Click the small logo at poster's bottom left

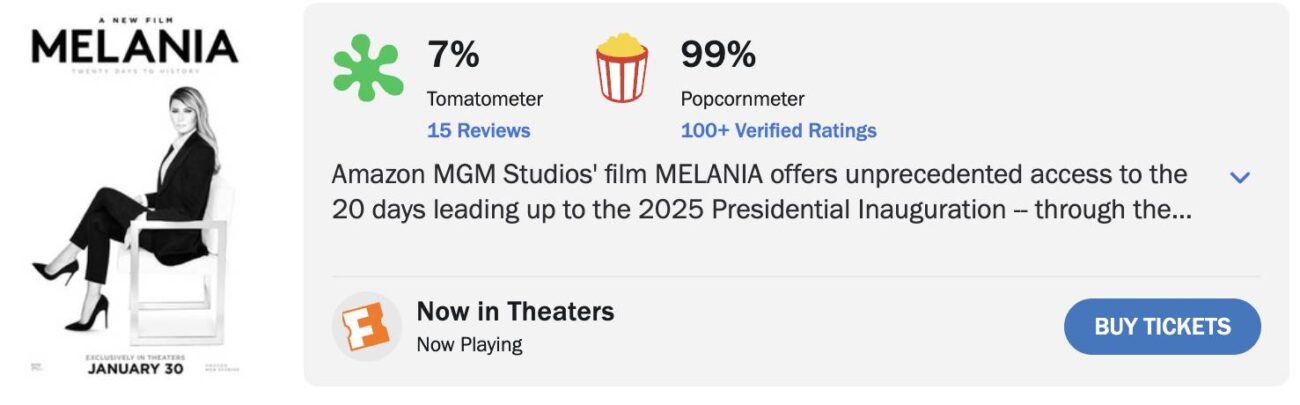coord(38,367)
